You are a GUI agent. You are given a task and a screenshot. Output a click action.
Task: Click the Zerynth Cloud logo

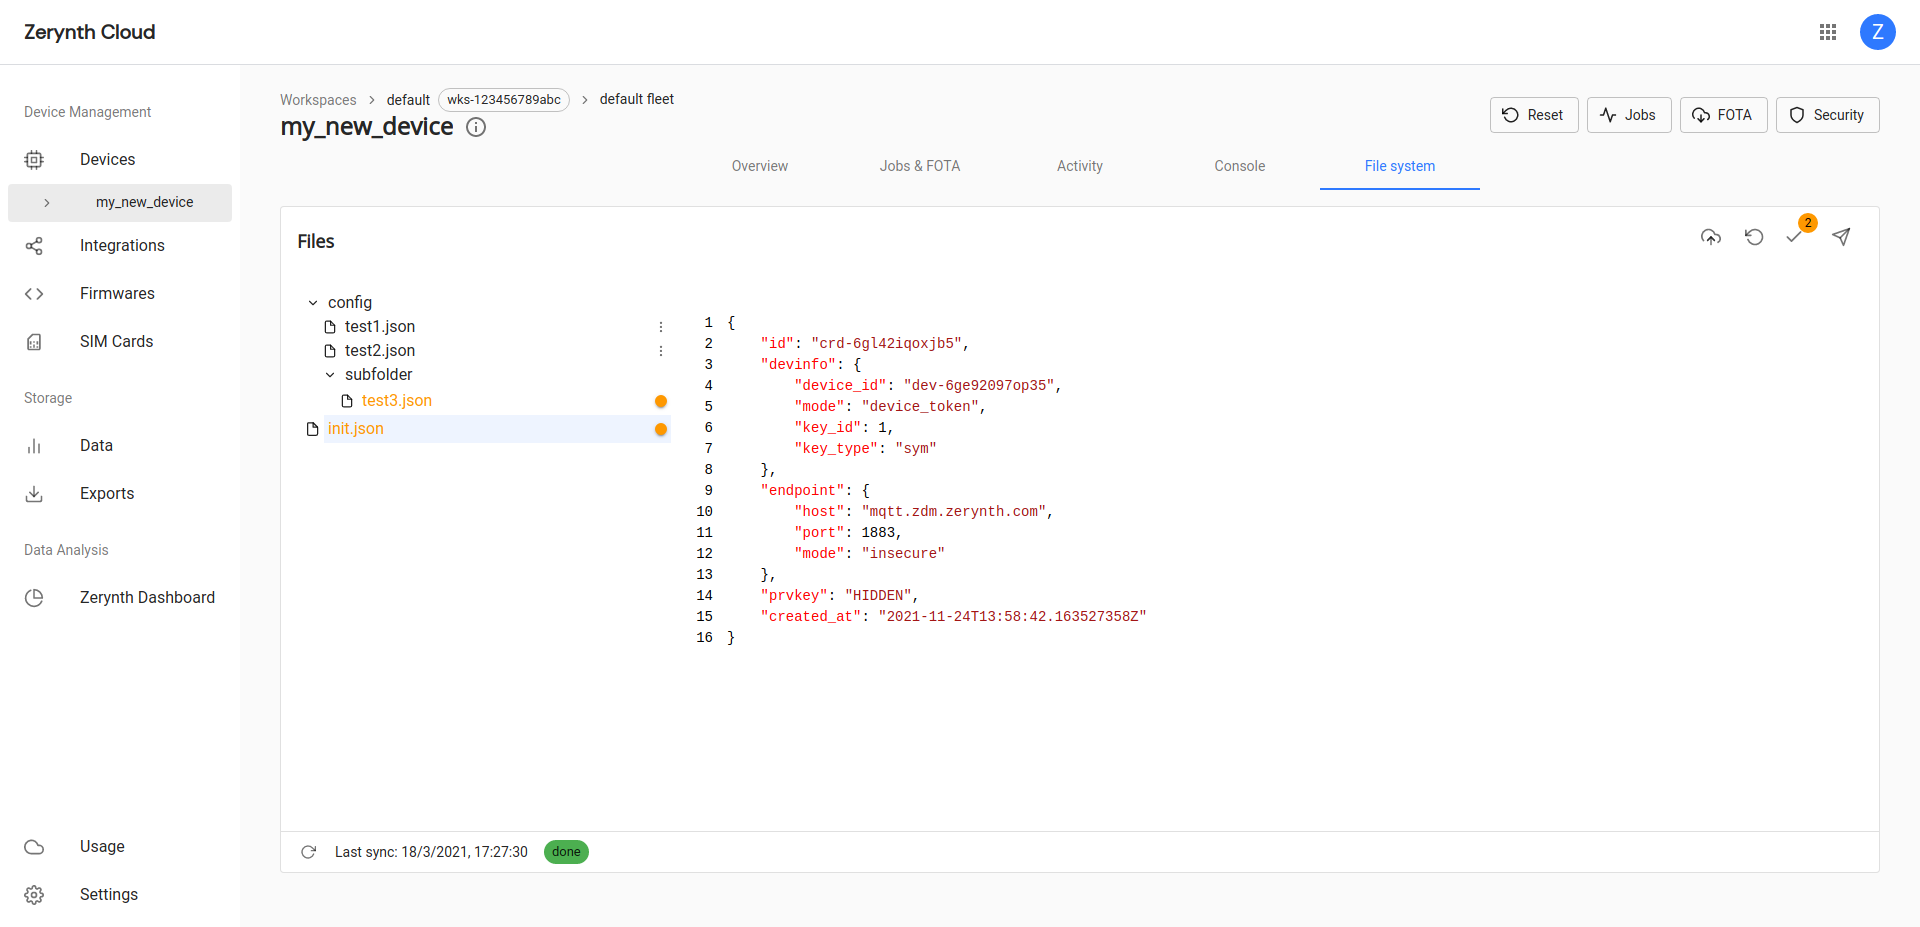pos(90,32)
